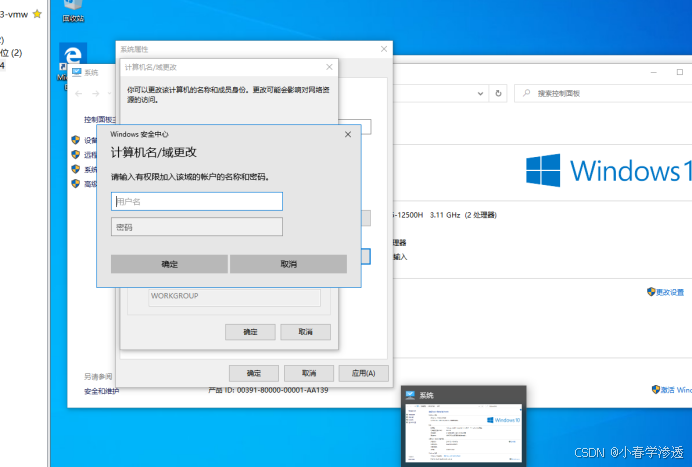Cancel the Windows Security credentials dialog
The height and width of the screenshot is (467, 692).
click(288, 264)
